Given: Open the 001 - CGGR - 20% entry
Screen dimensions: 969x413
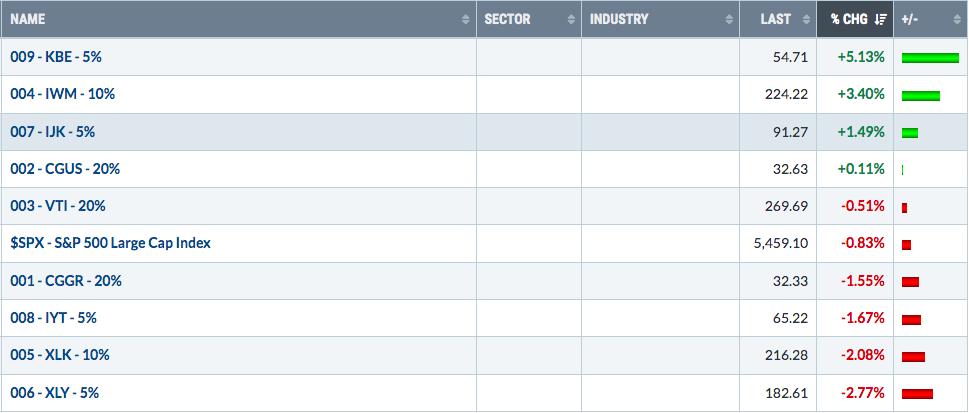Looking at the screenshot, I should (x=66, y=281).
